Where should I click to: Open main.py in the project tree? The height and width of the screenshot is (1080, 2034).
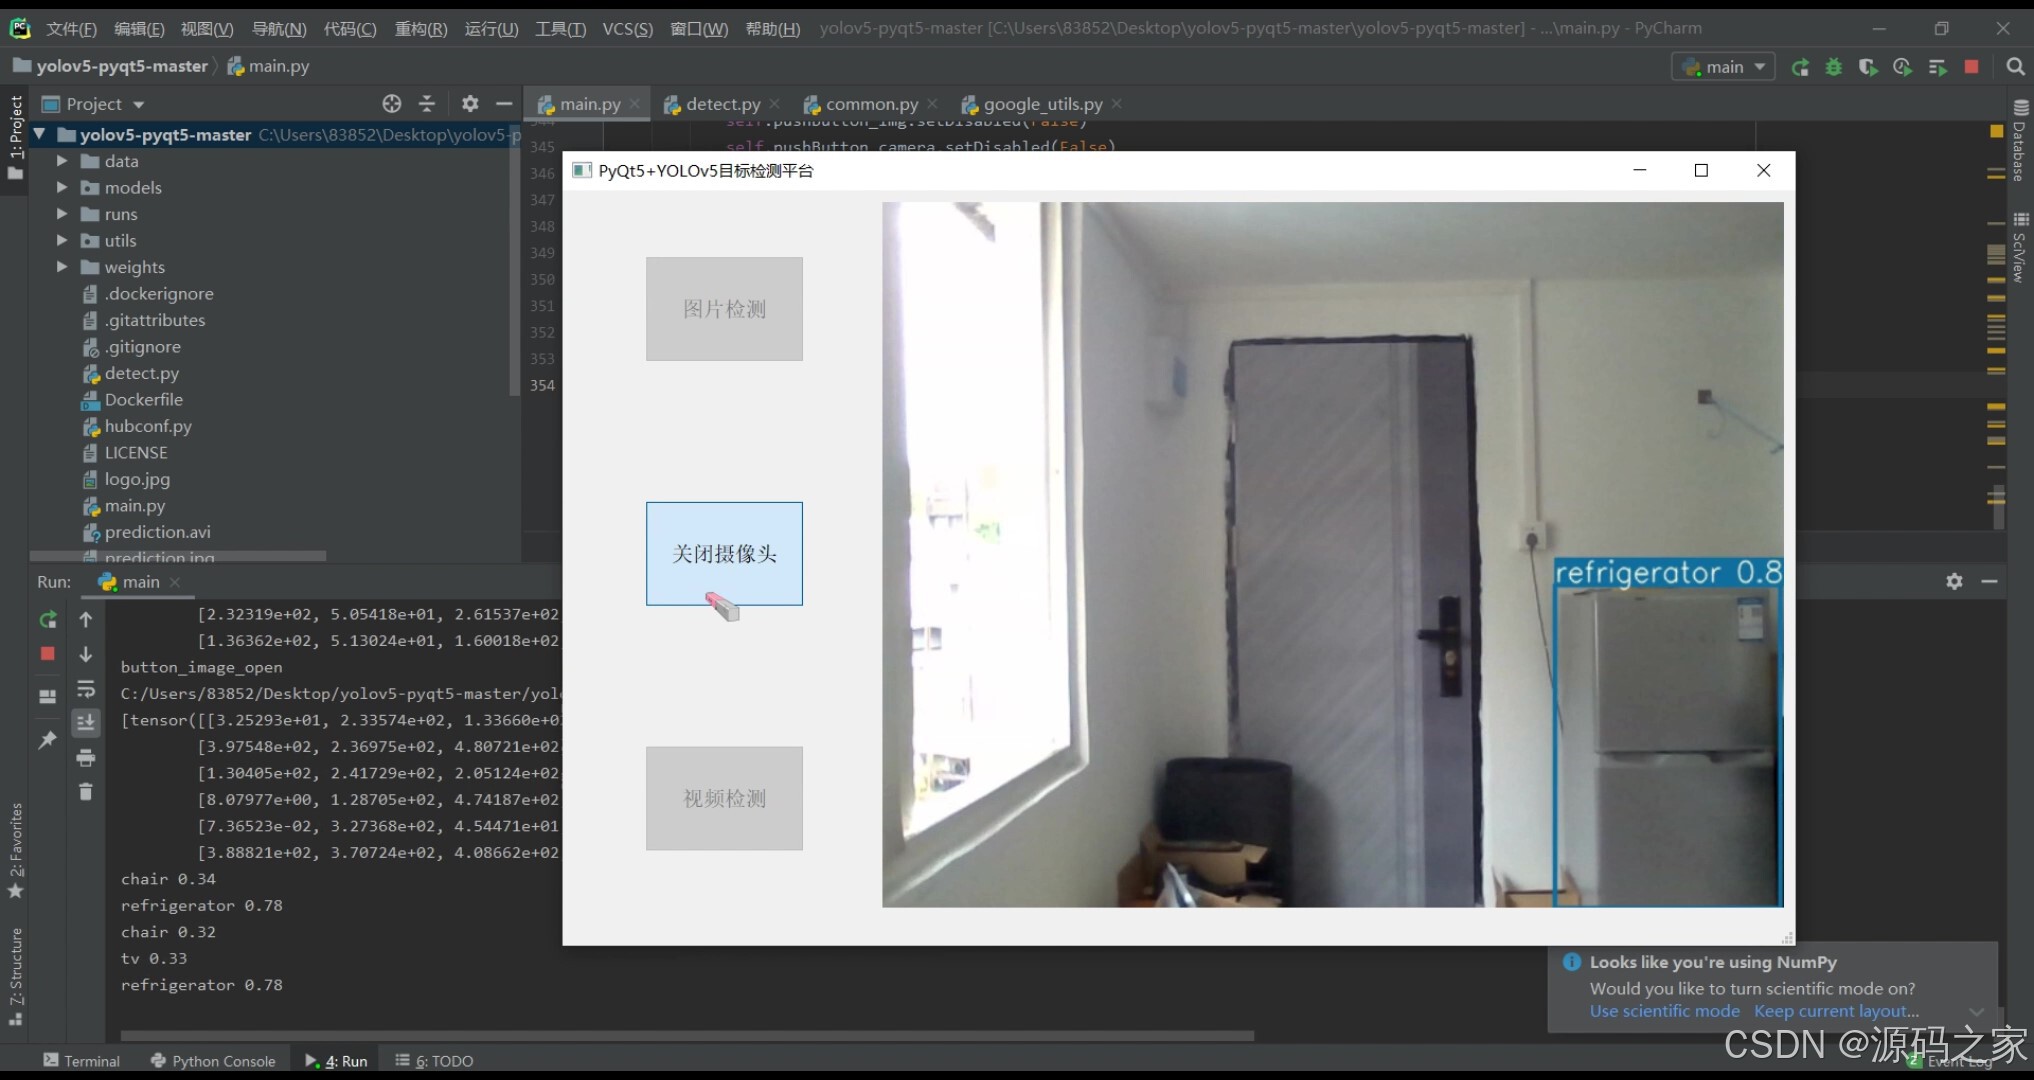[x=135, y=506]
